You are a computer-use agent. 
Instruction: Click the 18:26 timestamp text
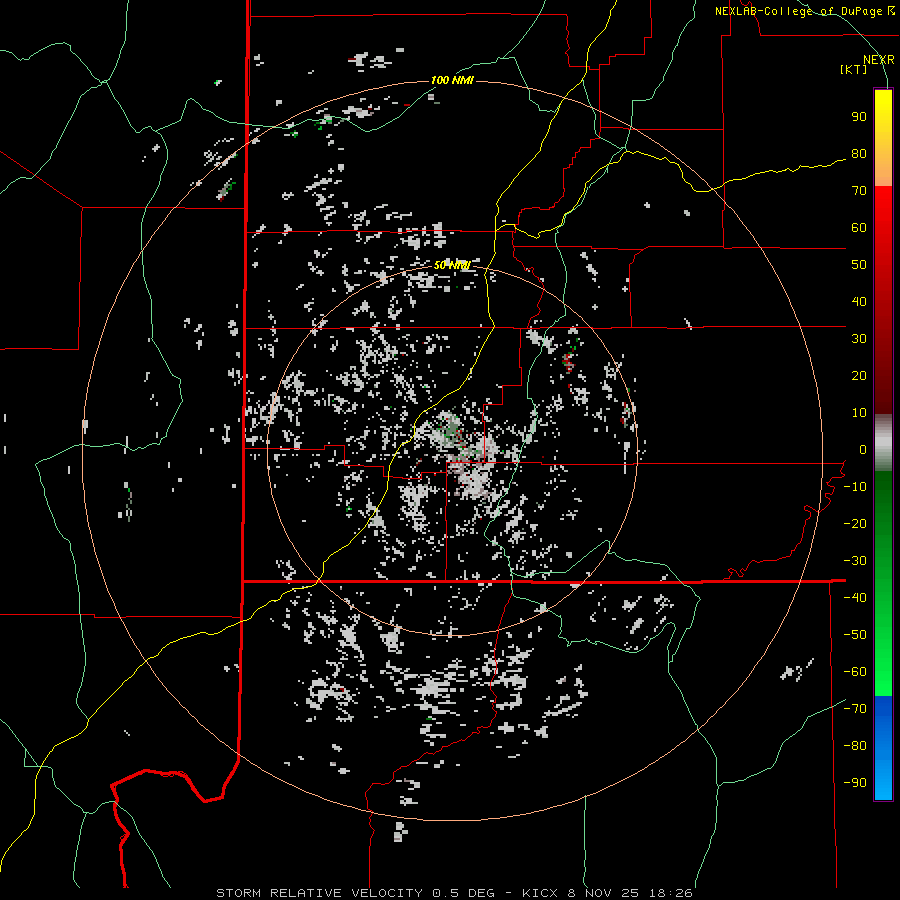[x=670, y=893]
